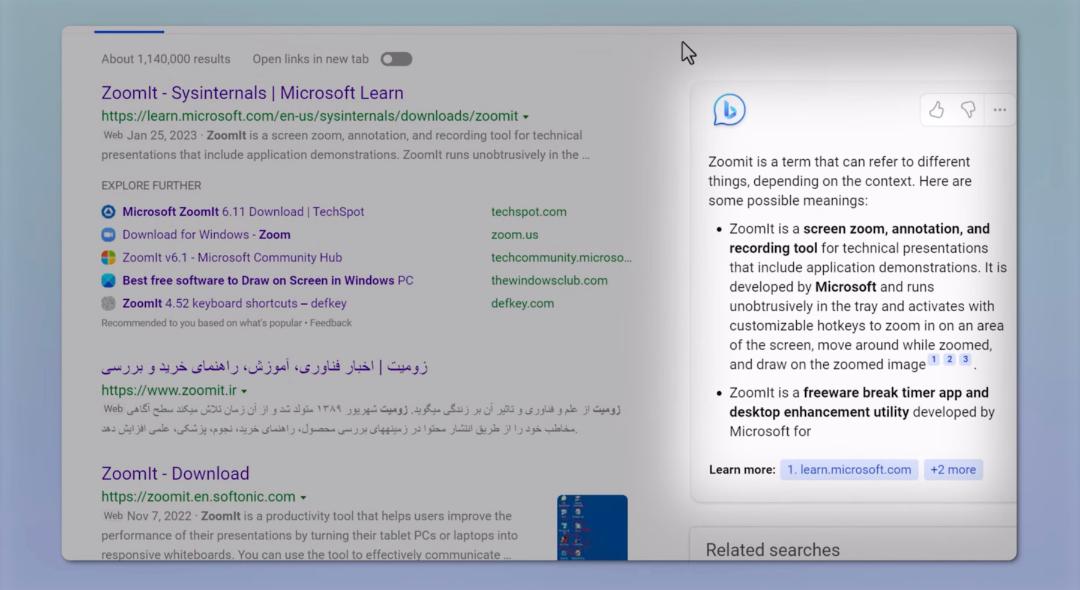Open Download for Windows - Zoom link
1080x590 pixels.
point(206,234)
